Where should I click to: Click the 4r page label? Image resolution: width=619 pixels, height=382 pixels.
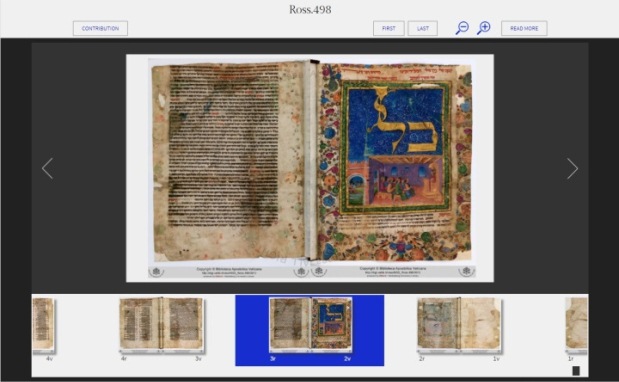(124, 359)
